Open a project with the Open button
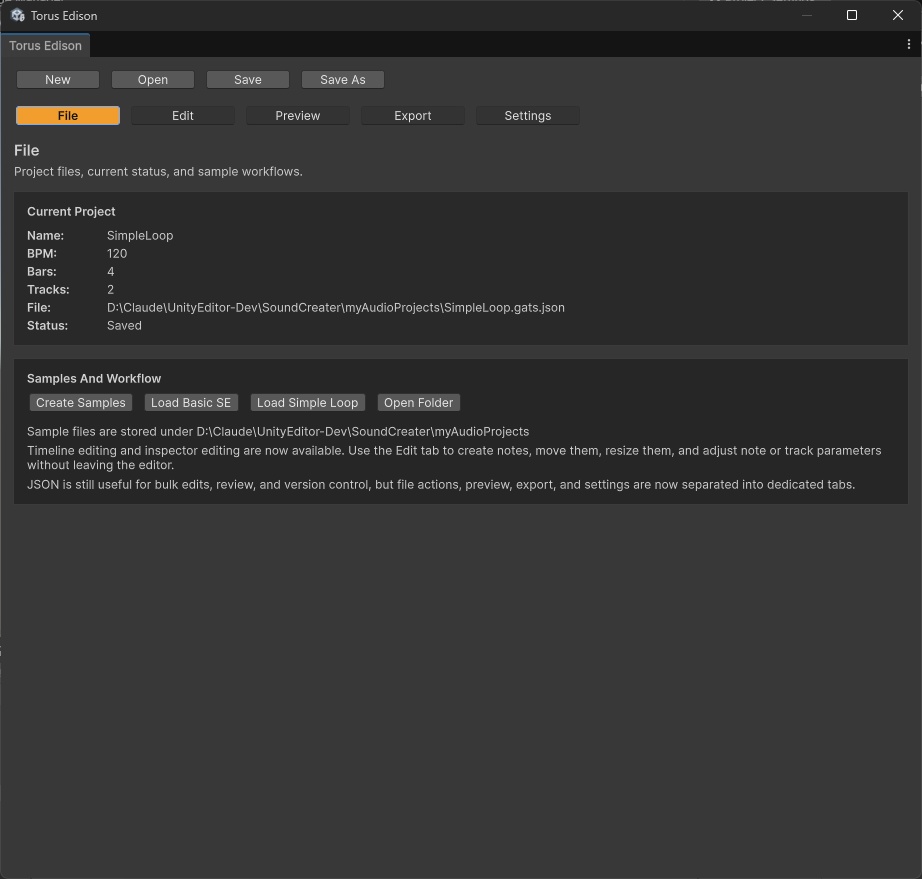The width and height of the screenshot is (922, 879). click(x=153, y=79)
